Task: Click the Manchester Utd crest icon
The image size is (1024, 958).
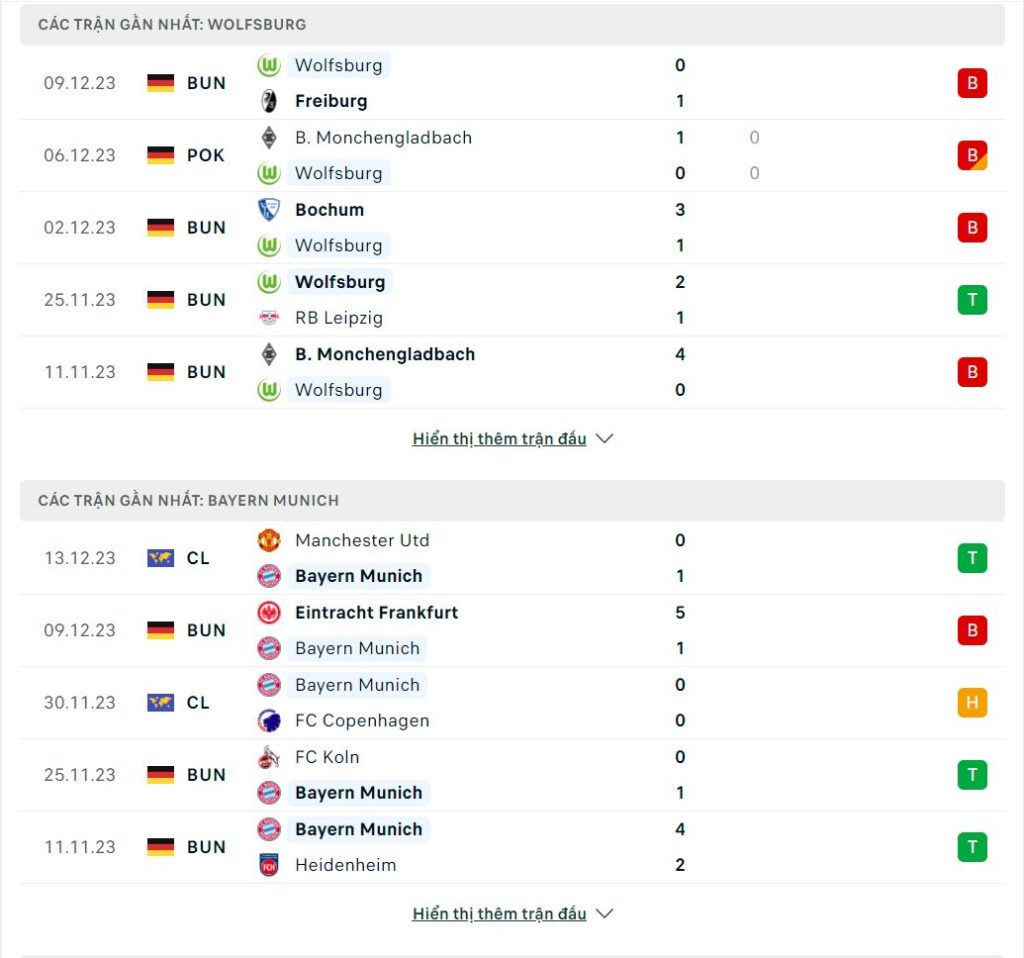Action: tap(268, 541)
